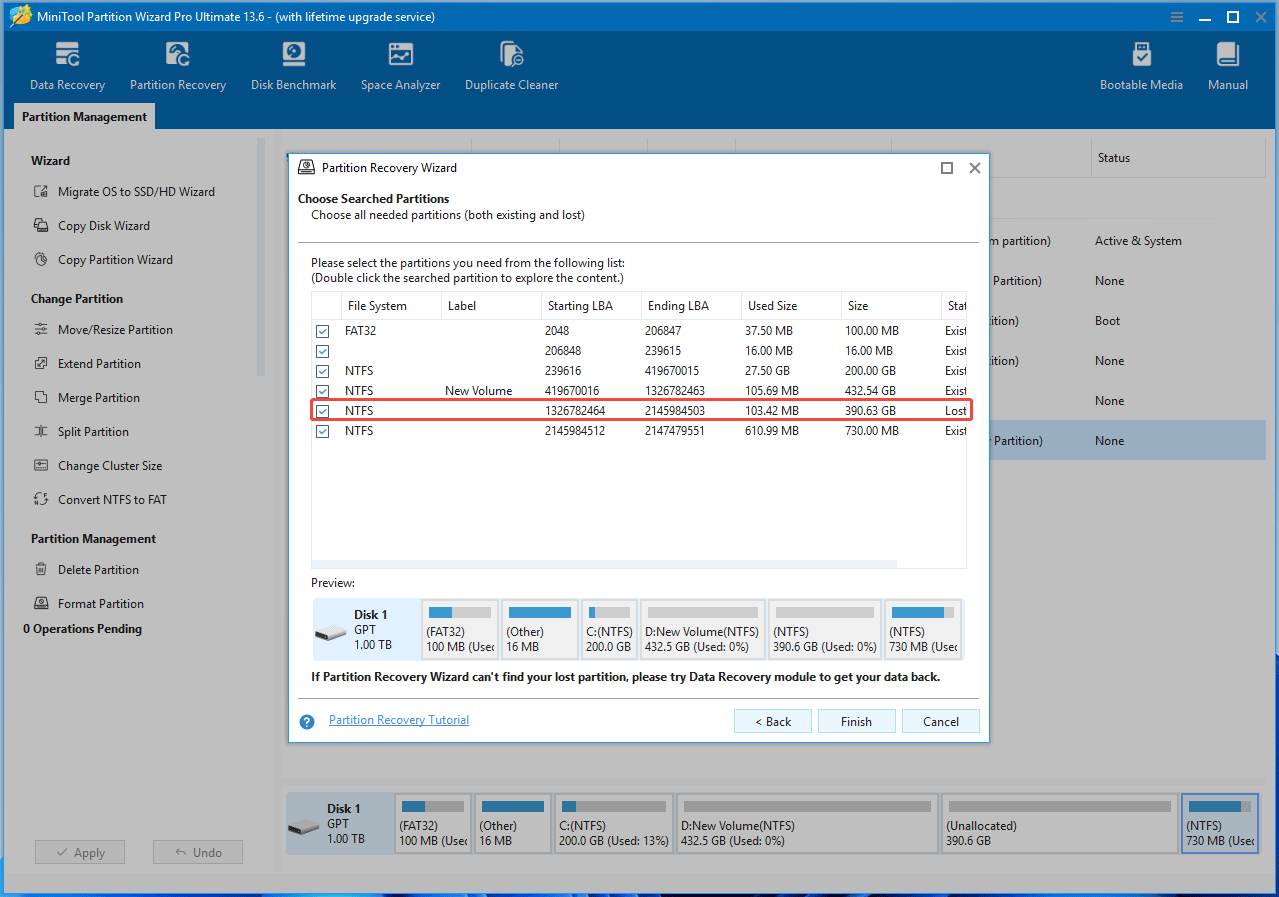The width and height of the screenshot is (1279, 897).
Task: Select the C:(NTFS) block in main disk map
Action: 614,824
